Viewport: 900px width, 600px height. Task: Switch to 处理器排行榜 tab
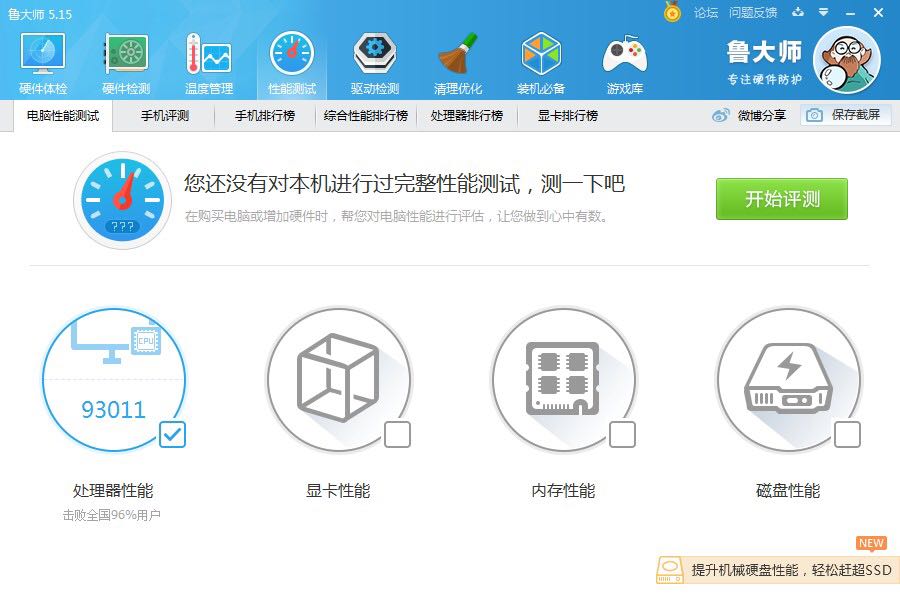click(467, 116)
